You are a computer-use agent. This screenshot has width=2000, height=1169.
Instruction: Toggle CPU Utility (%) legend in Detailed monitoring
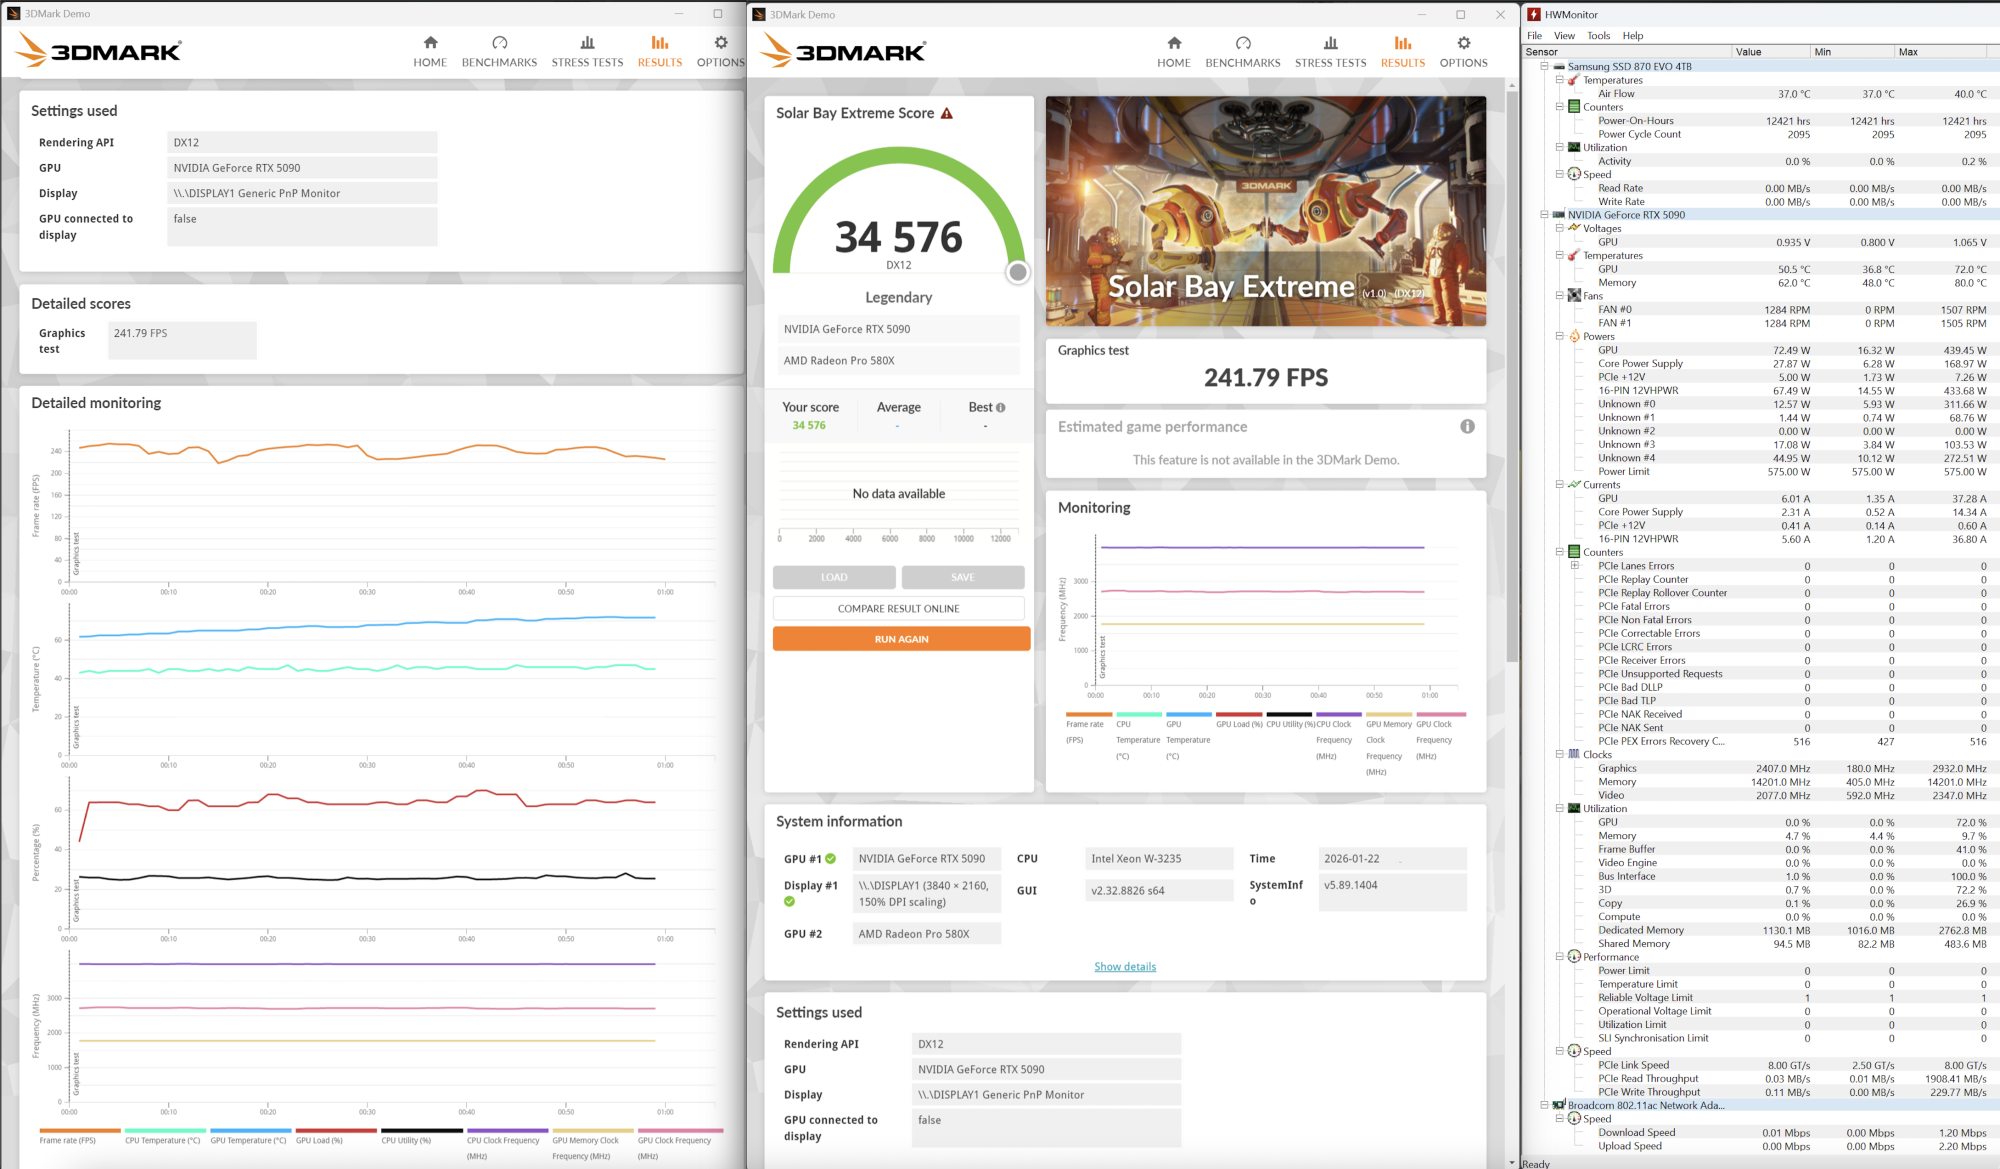pos(406,1140)
